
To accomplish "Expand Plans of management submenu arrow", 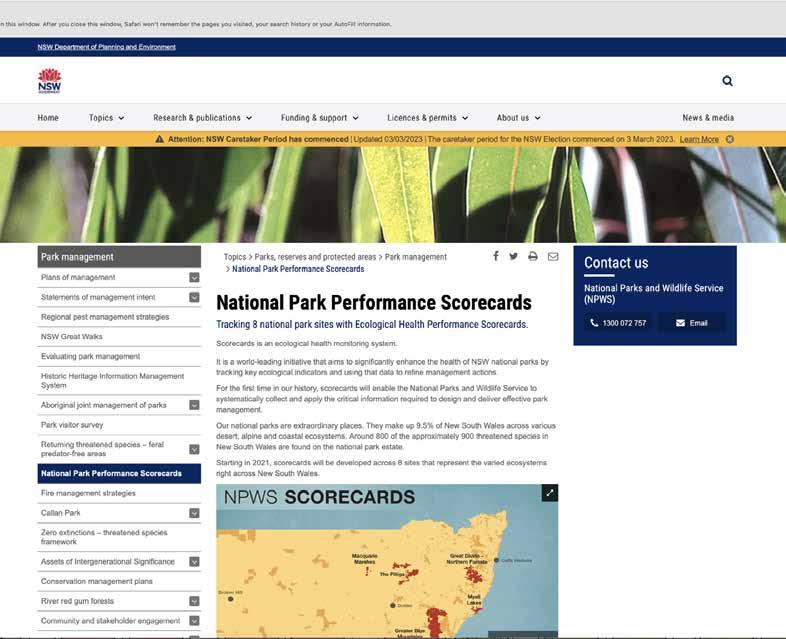I will tap(194, 278).
